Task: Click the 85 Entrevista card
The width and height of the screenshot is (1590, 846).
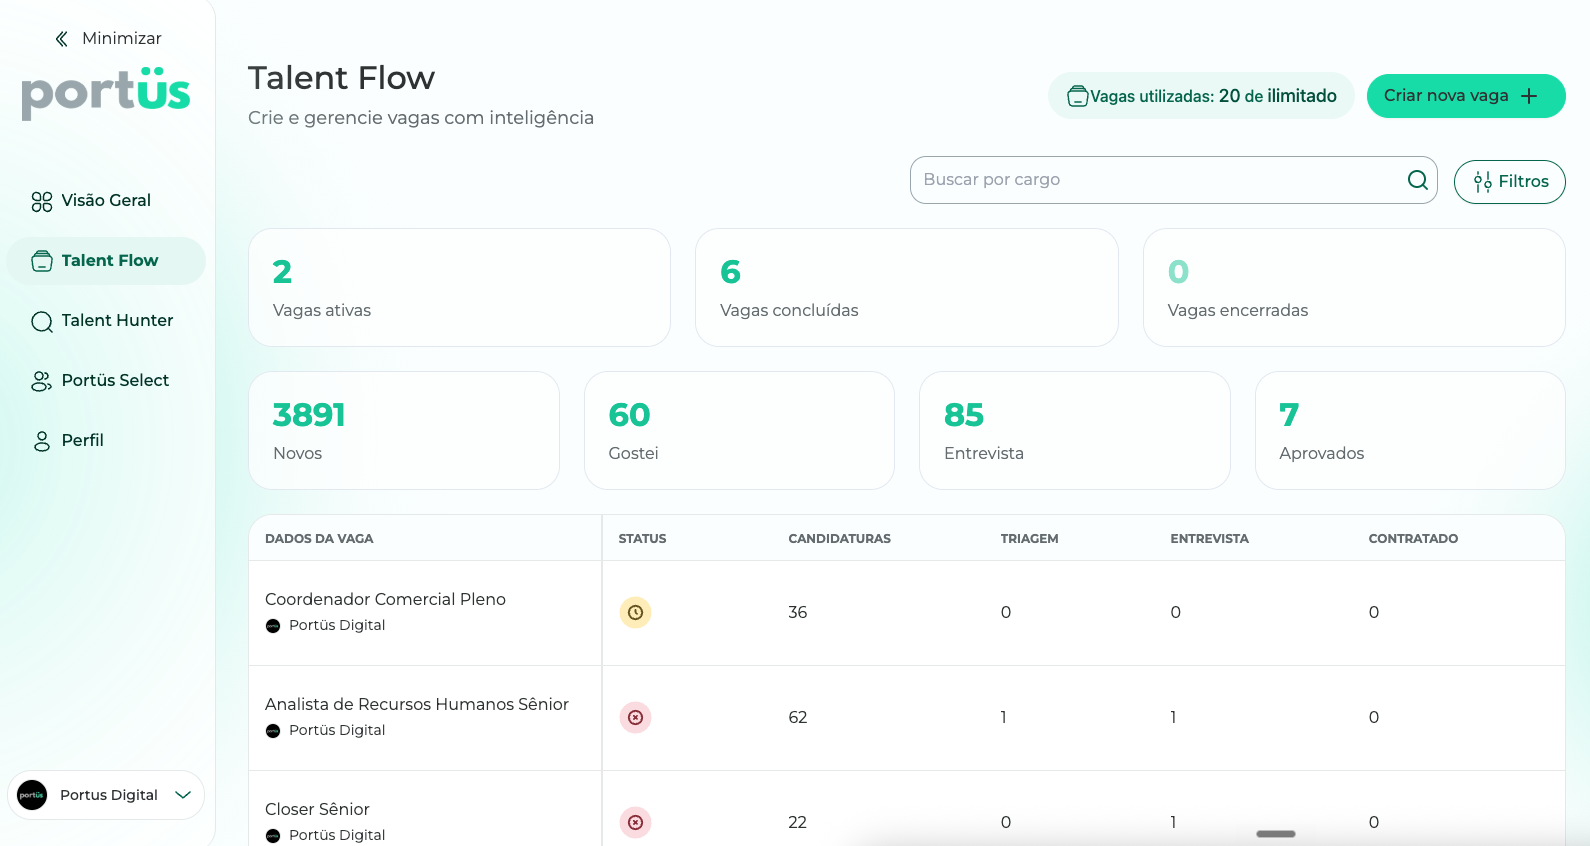Action: (x=1075, y=431)
